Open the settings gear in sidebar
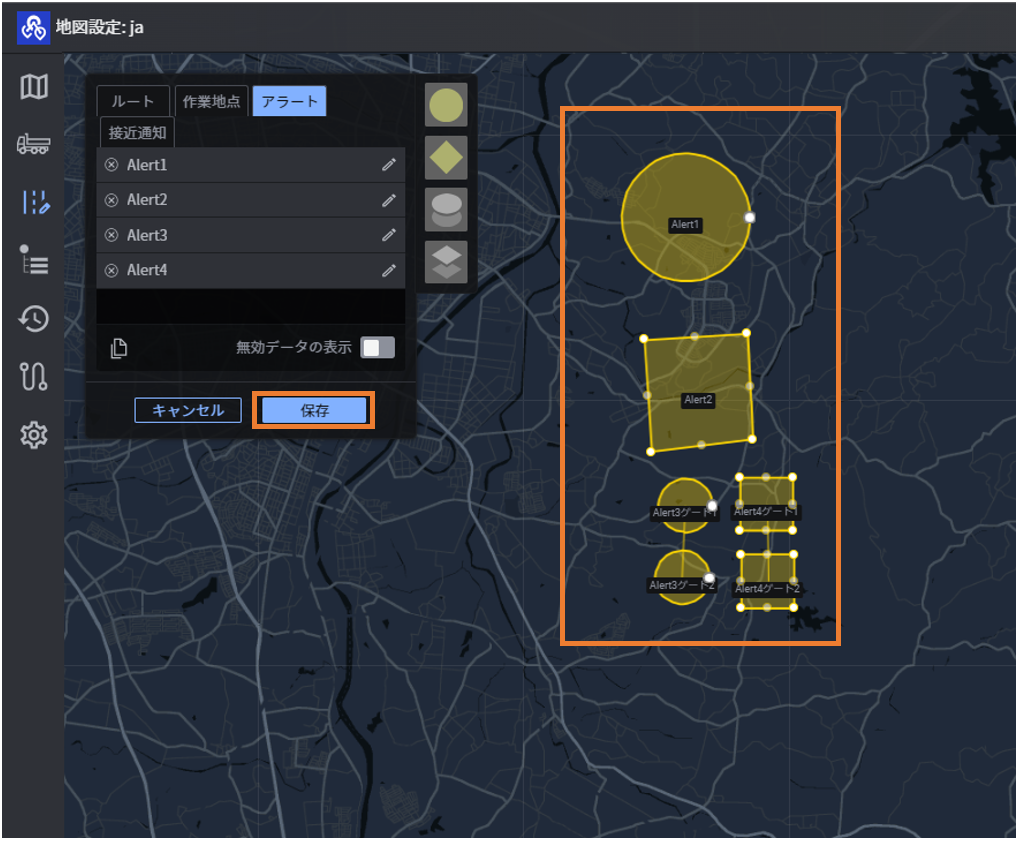Image resolution: width=1020 pixels, height=842 pixels. pos(34,435)
